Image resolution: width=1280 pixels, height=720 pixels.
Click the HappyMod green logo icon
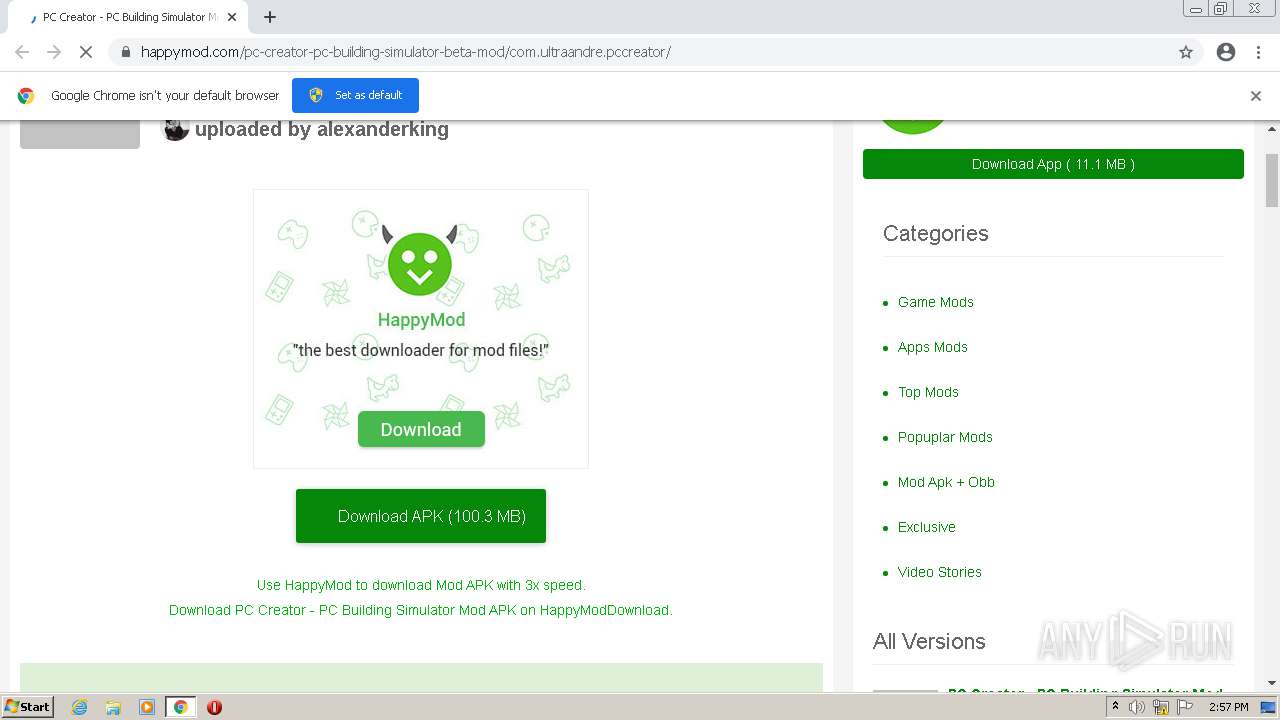coord(420,261)
